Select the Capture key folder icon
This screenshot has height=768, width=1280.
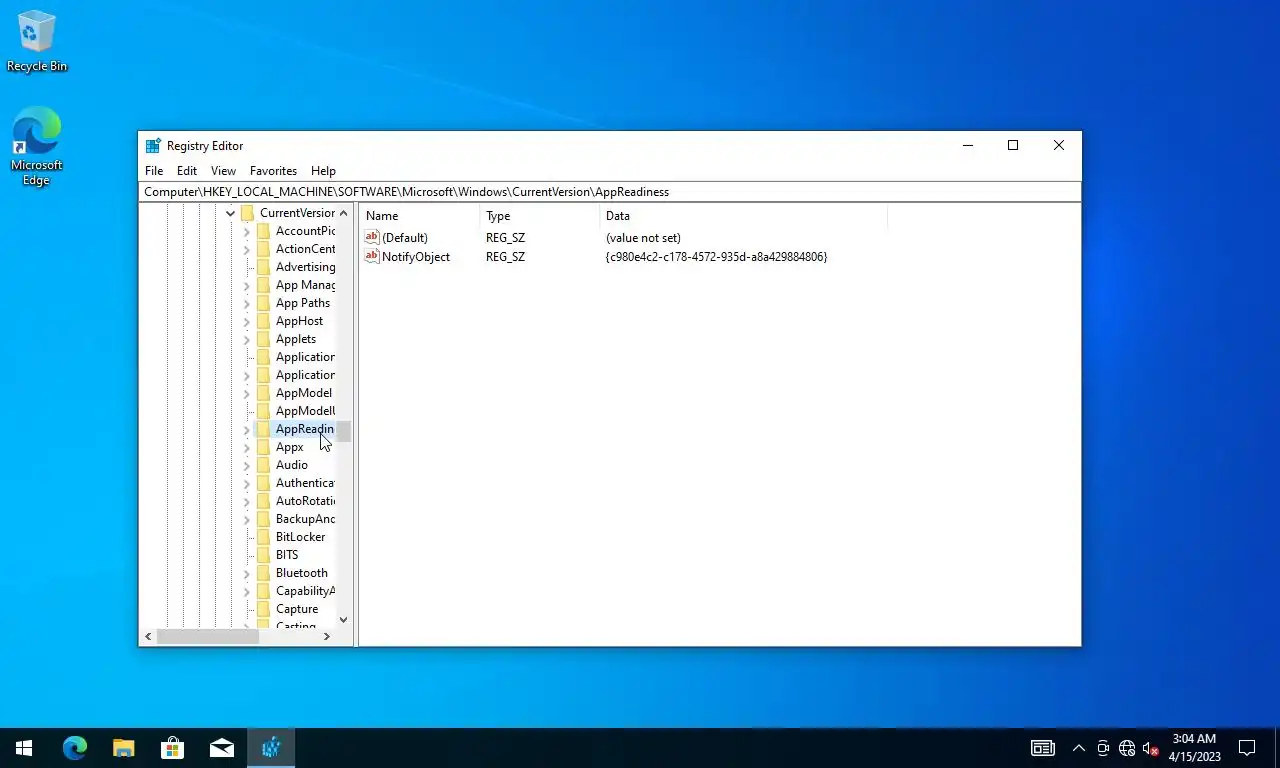point(263,609)
